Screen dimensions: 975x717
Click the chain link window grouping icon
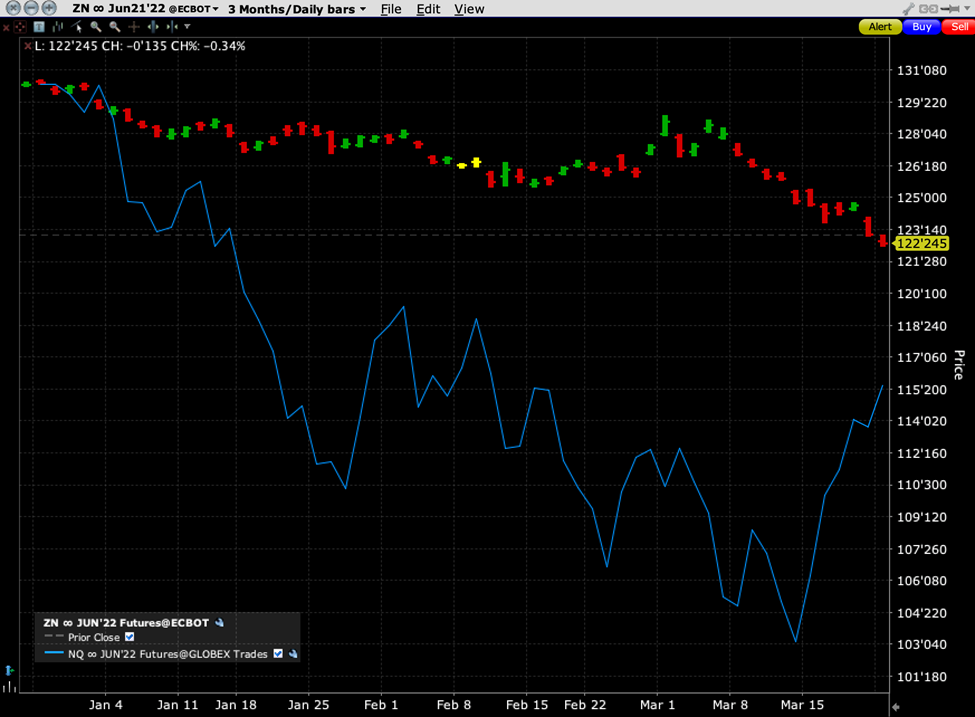pos(928,9)
